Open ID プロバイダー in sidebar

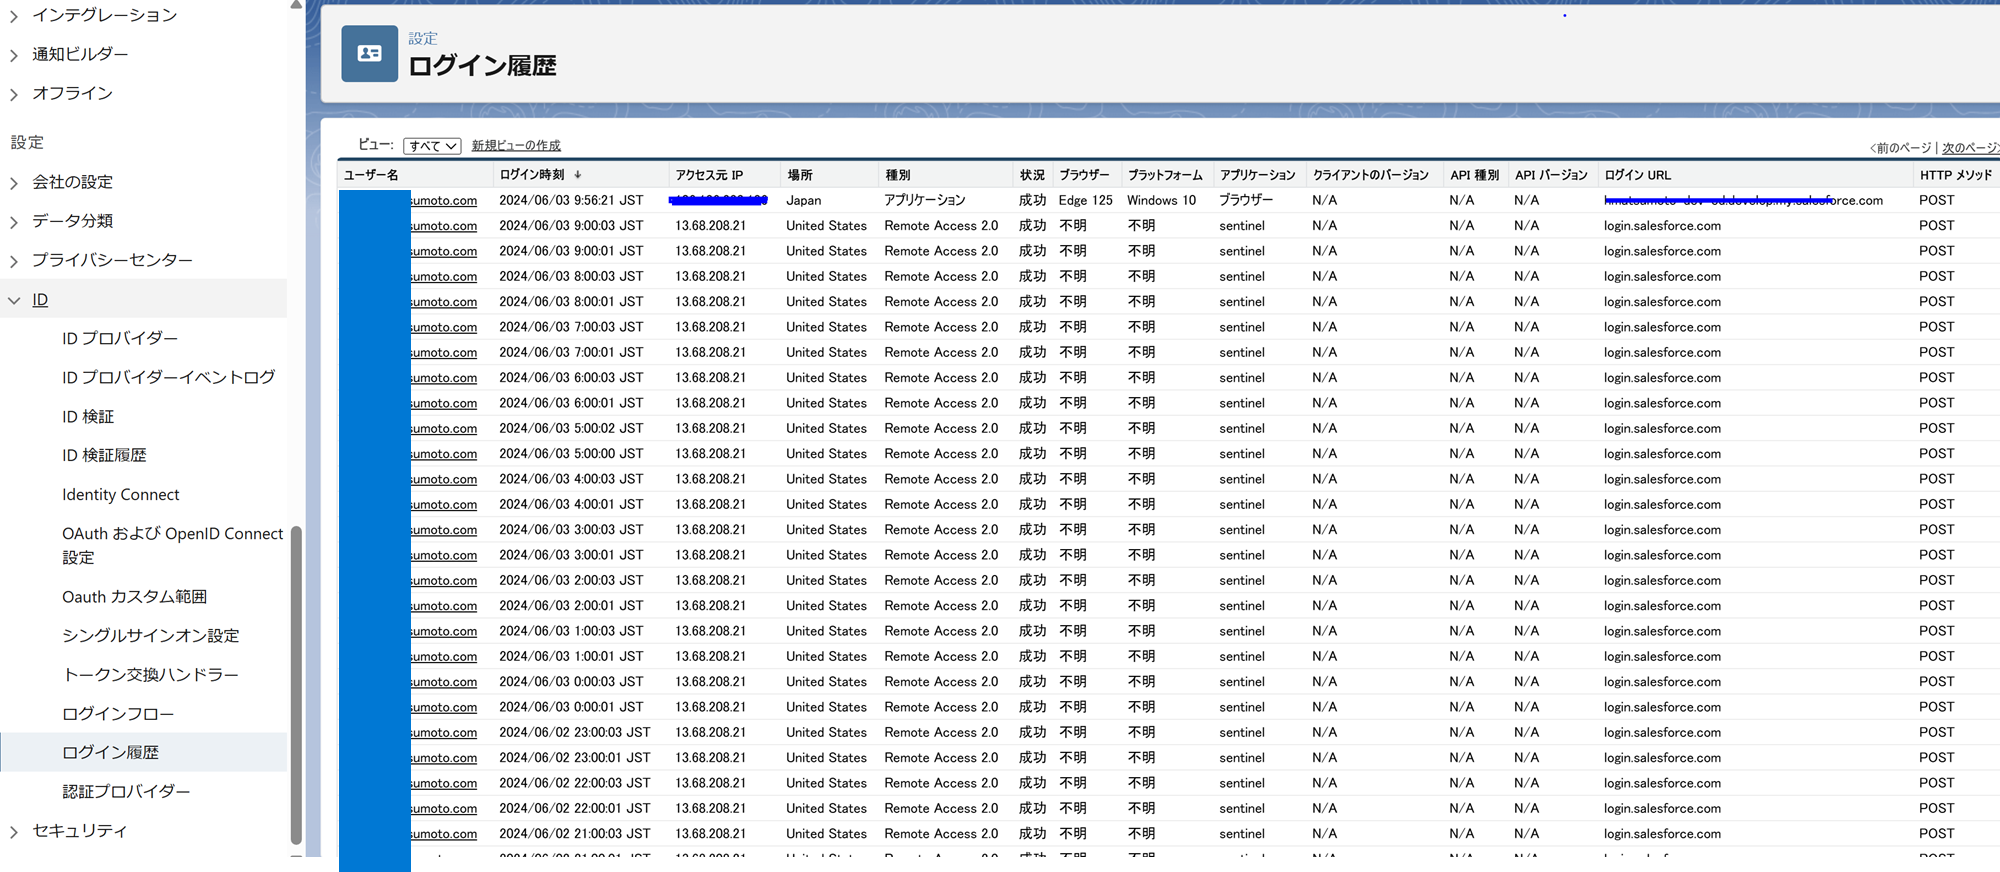coord(120,338)
